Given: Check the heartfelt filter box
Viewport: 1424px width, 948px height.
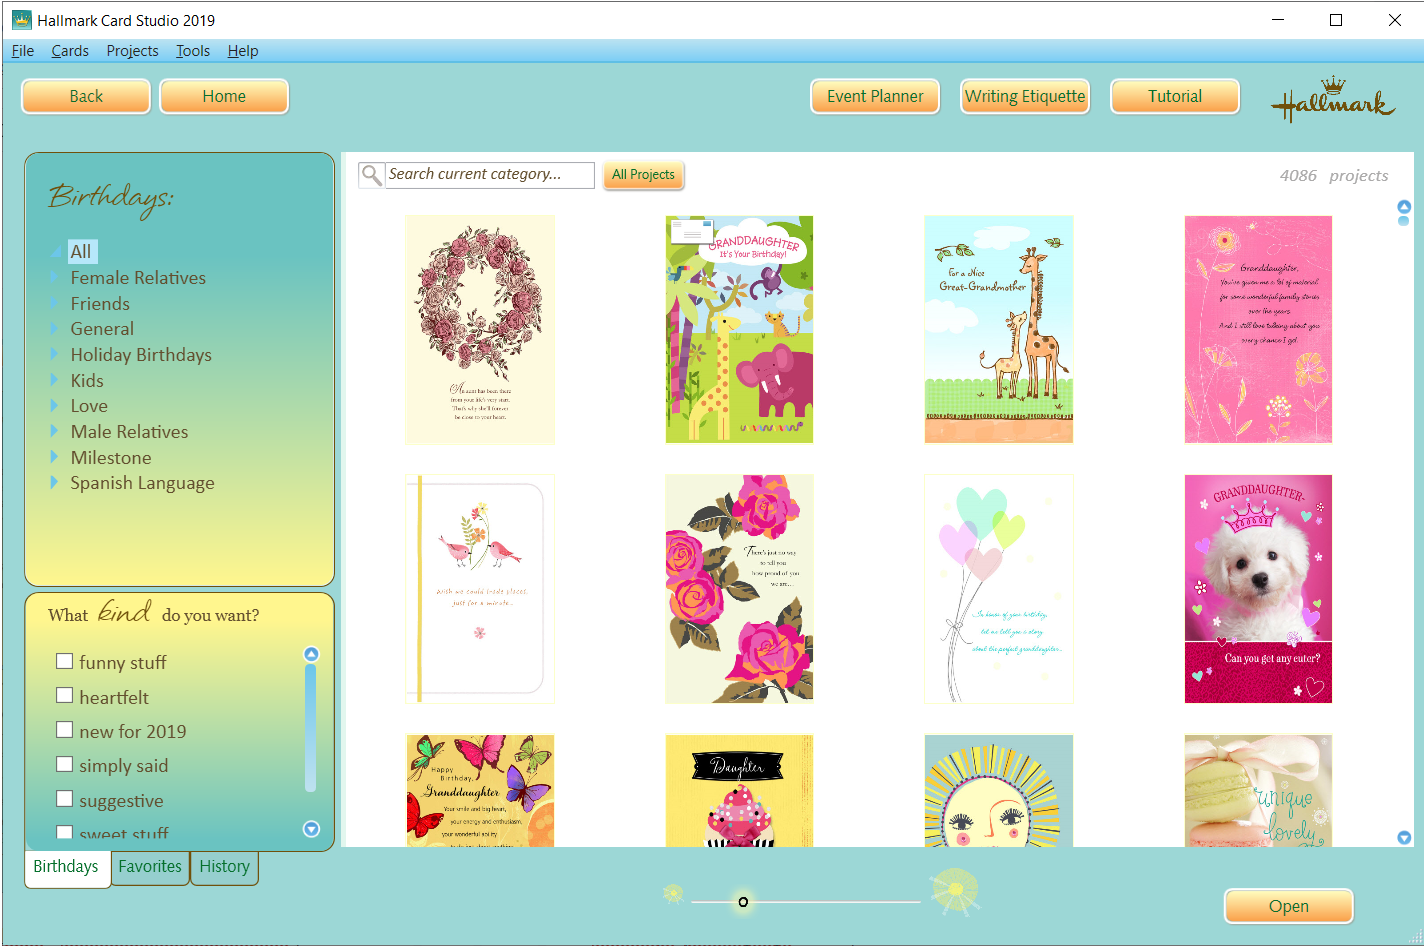Looking at the screenshot, I should pos(65,696).
